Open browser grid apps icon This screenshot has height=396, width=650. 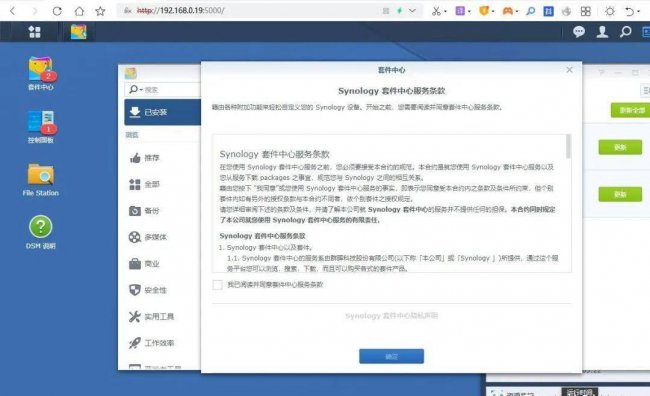tap(585, 11)
